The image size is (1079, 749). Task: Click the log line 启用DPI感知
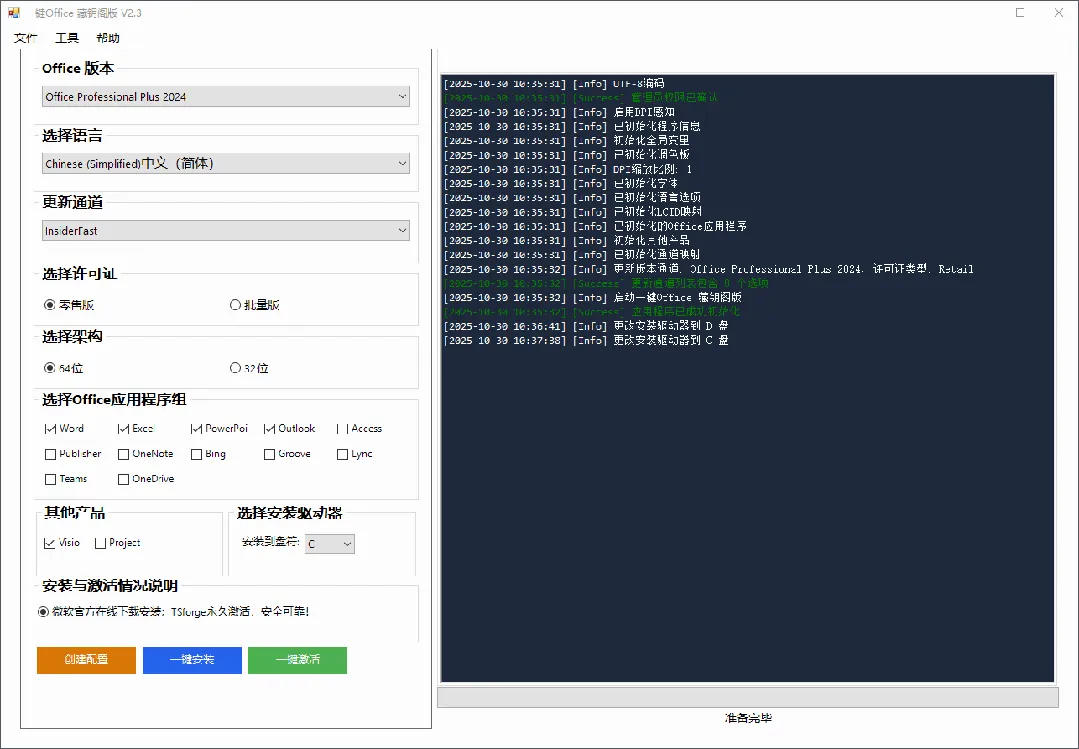tap(559, 112)
